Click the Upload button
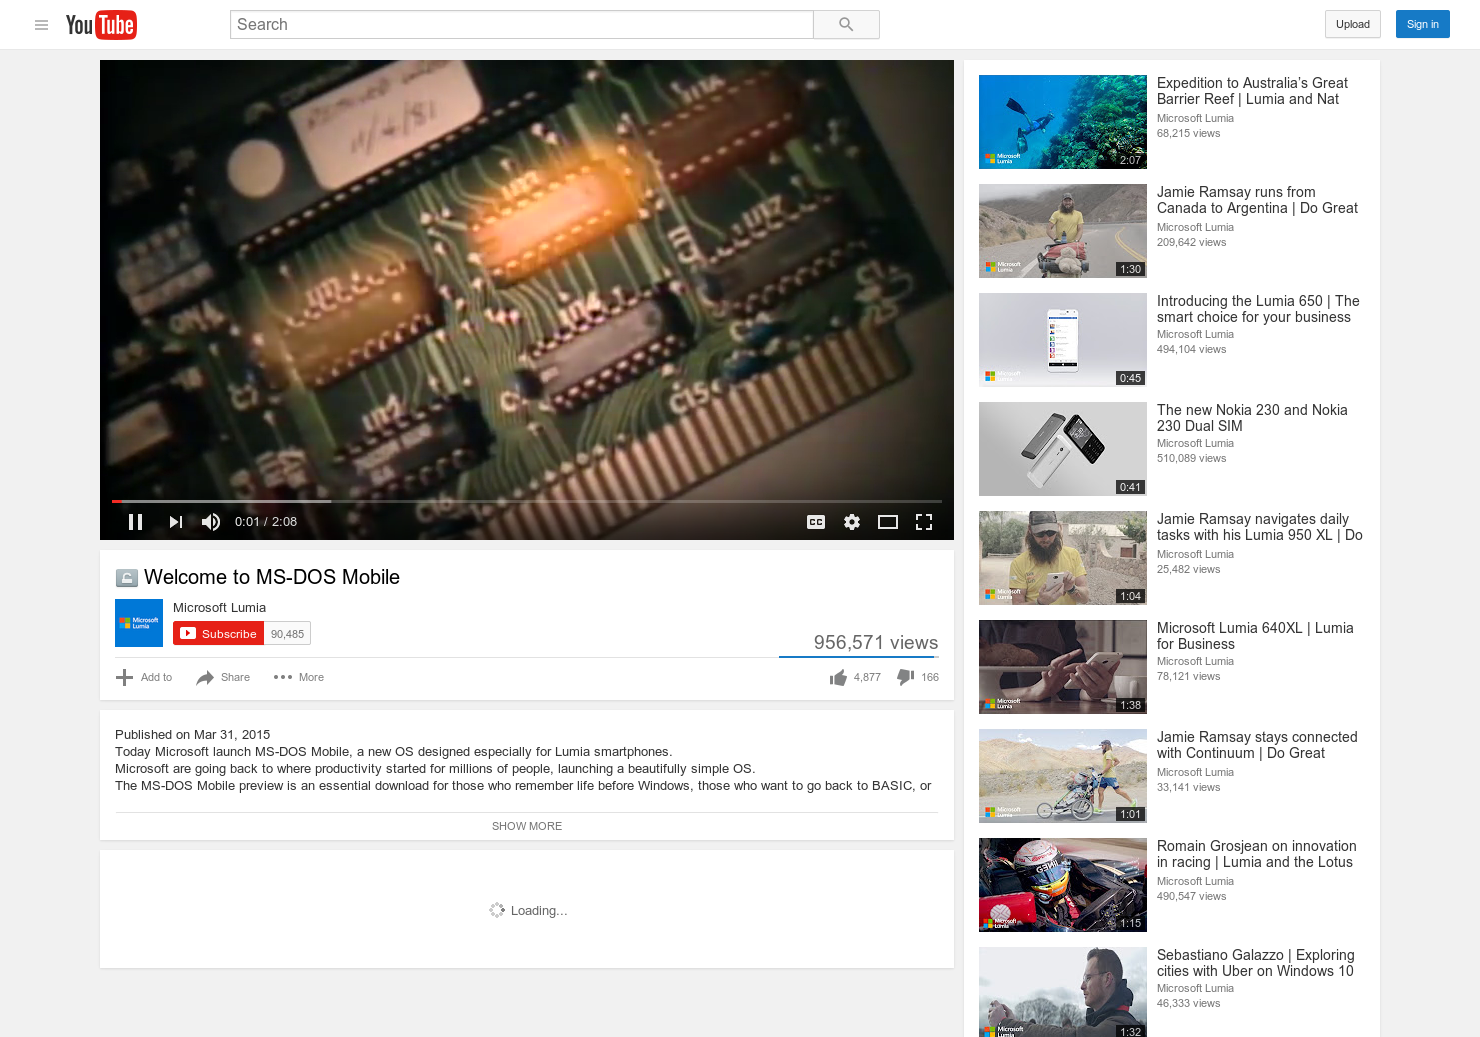The image size is (1480, 1037). 1353,25
